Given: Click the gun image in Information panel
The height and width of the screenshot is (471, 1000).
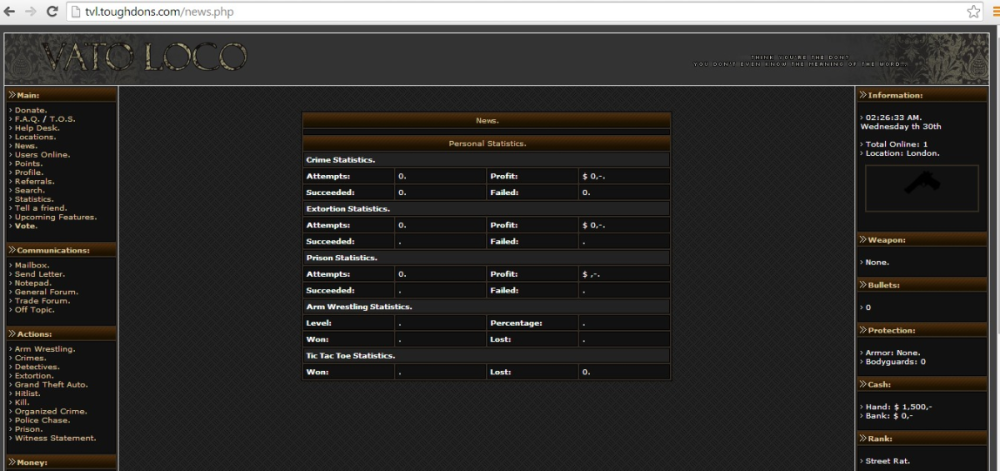Looking at the screenshot, I should click(921, 188).
